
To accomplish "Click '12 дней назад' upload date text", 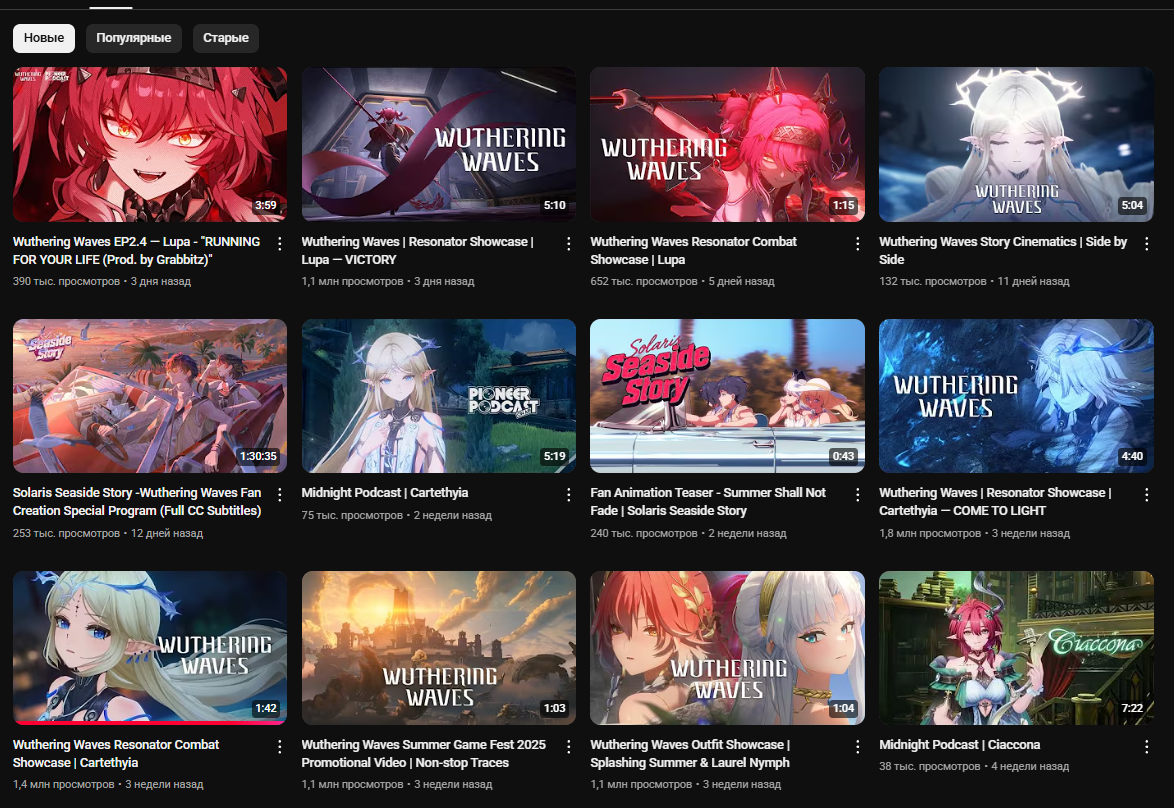I will (x=167, y=533).
